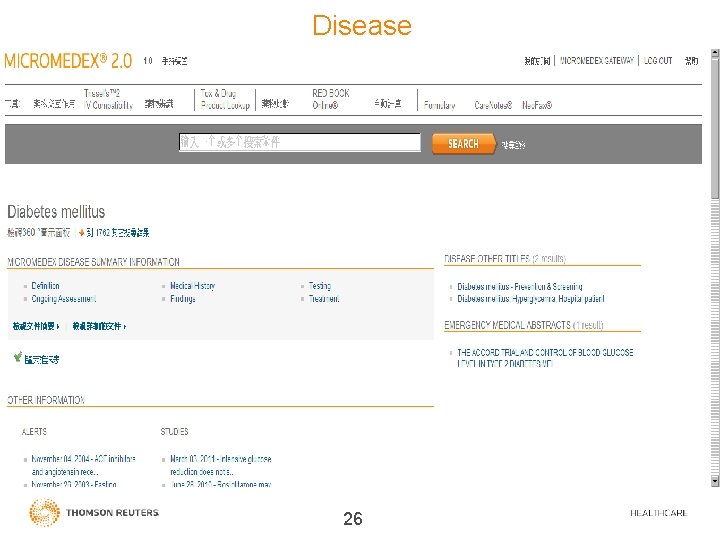Open RED BOOK Online tab
The image size is (720, 540).
click(x=331, y=99)
